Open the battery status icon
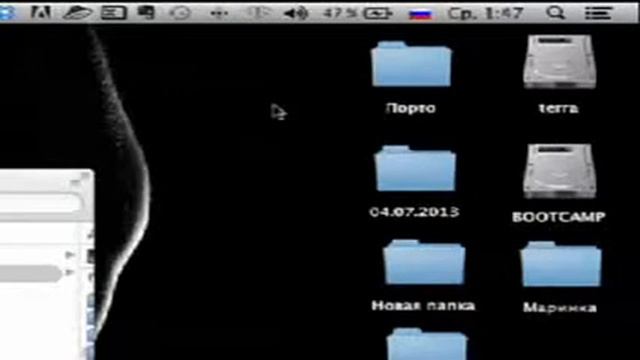Screen dimensions: 640x360 click(x=378, y=13)
